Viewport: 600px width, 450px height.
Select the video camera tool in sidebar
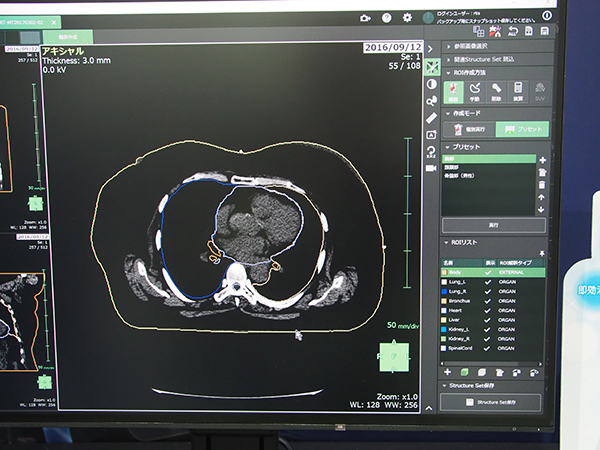(x=431, y=168)
